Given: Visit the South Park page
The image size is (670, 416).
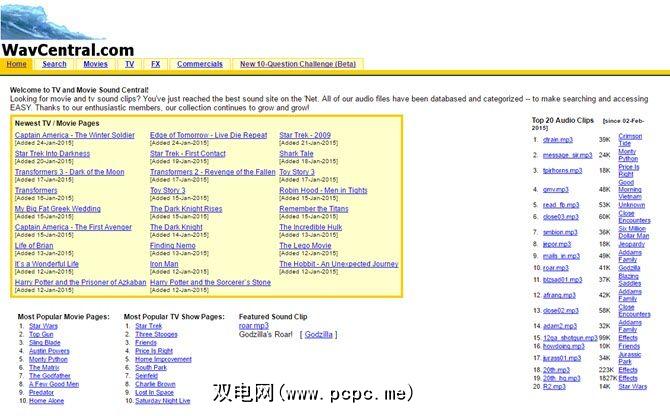Looking at the screenshot, I should [x=151, y=367].
